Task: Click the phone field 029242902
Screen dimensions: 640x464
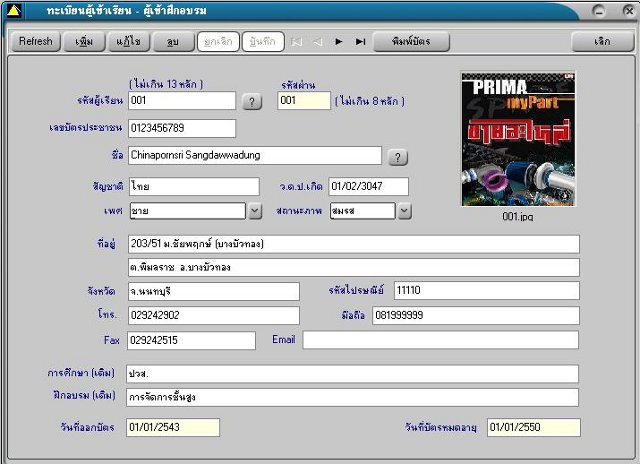Action: pos(214,315)
